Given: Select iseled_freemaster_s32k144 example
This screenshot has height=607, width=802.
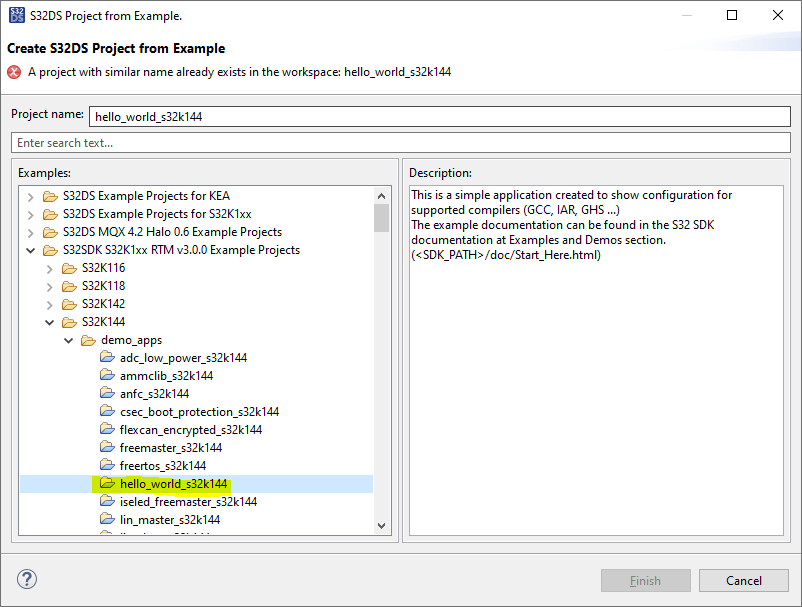Looking at the screenshot, I should [188, 502].
